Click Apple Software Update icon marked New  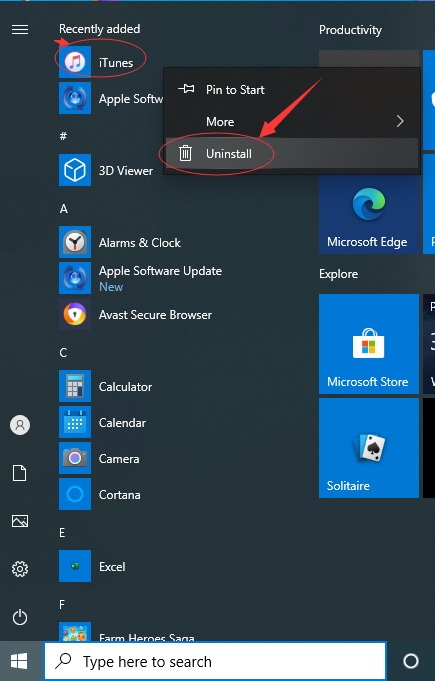point(75,278)
